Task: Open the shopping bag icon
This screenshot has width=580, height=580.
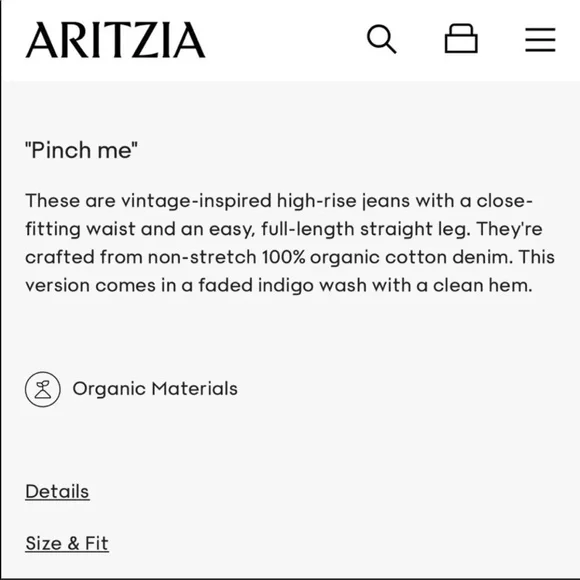Action: (461, 38)
